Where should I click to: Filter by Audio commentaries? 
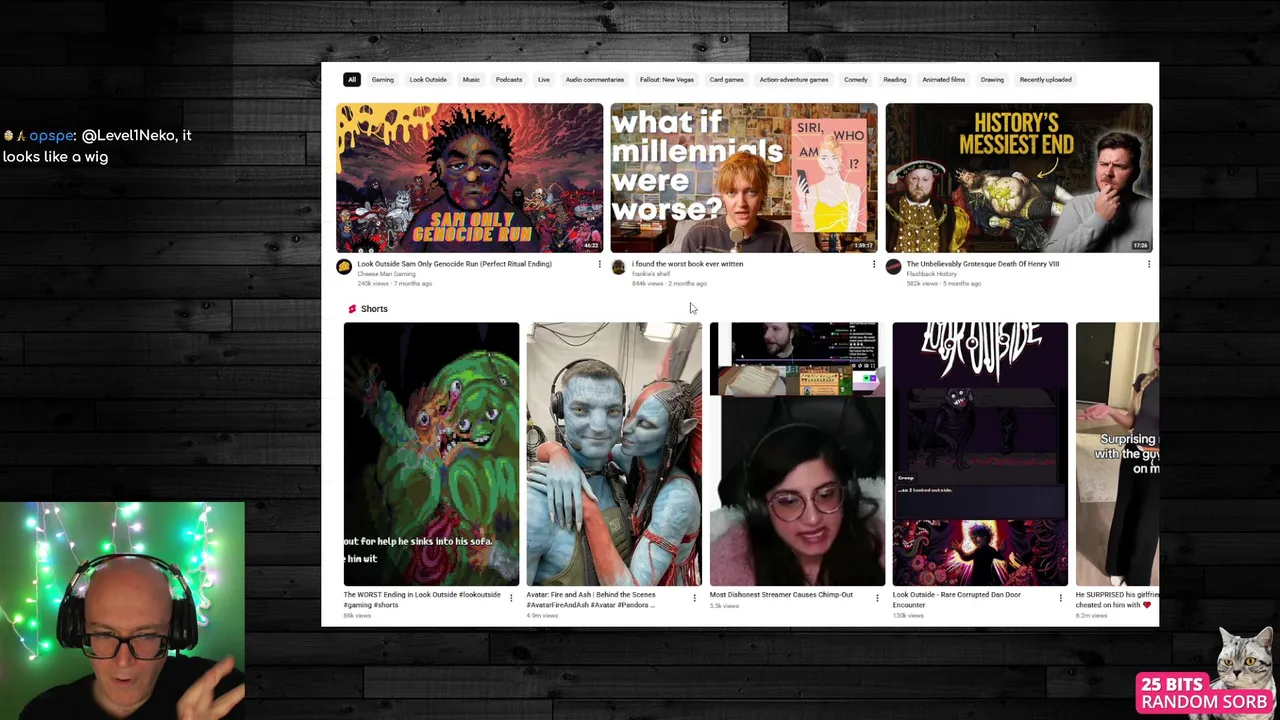point(595,80)
